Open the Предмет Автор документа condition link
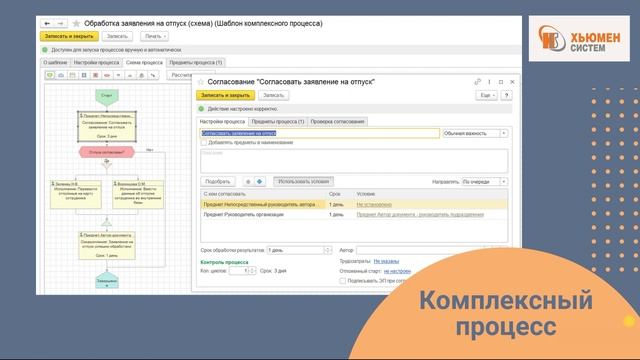The height and width of the screenshot is (360, 640). tap(420, 214)
